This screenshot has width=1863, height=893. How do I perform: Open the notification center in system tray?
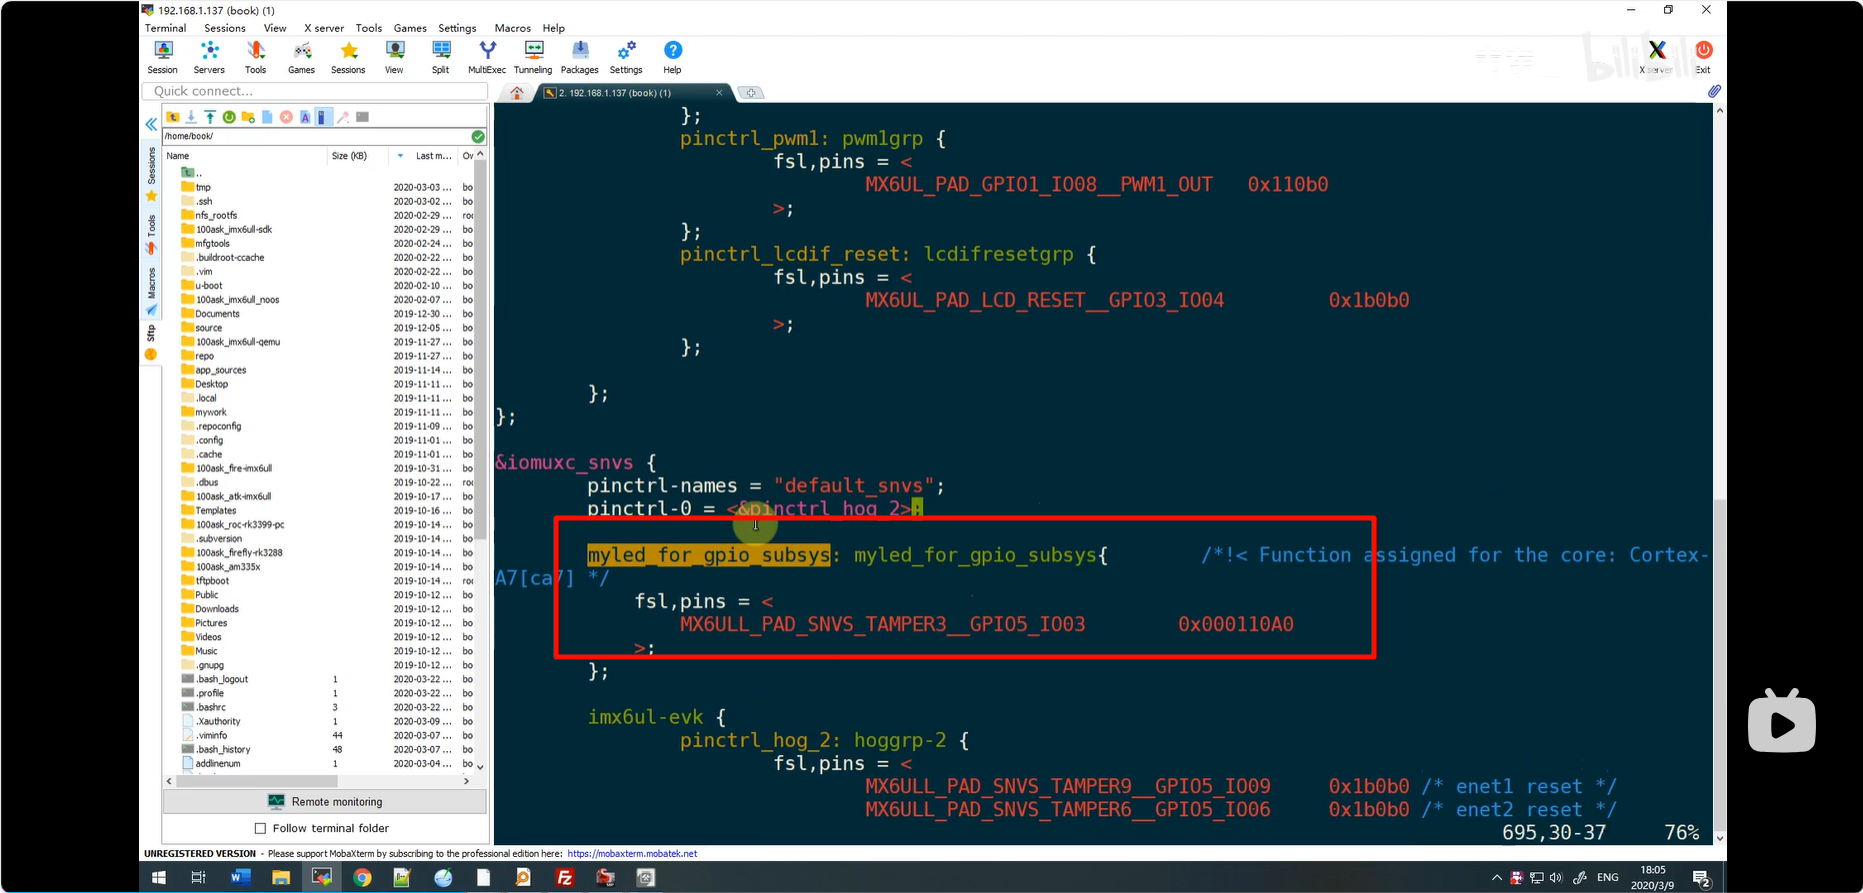point(1701,878)
